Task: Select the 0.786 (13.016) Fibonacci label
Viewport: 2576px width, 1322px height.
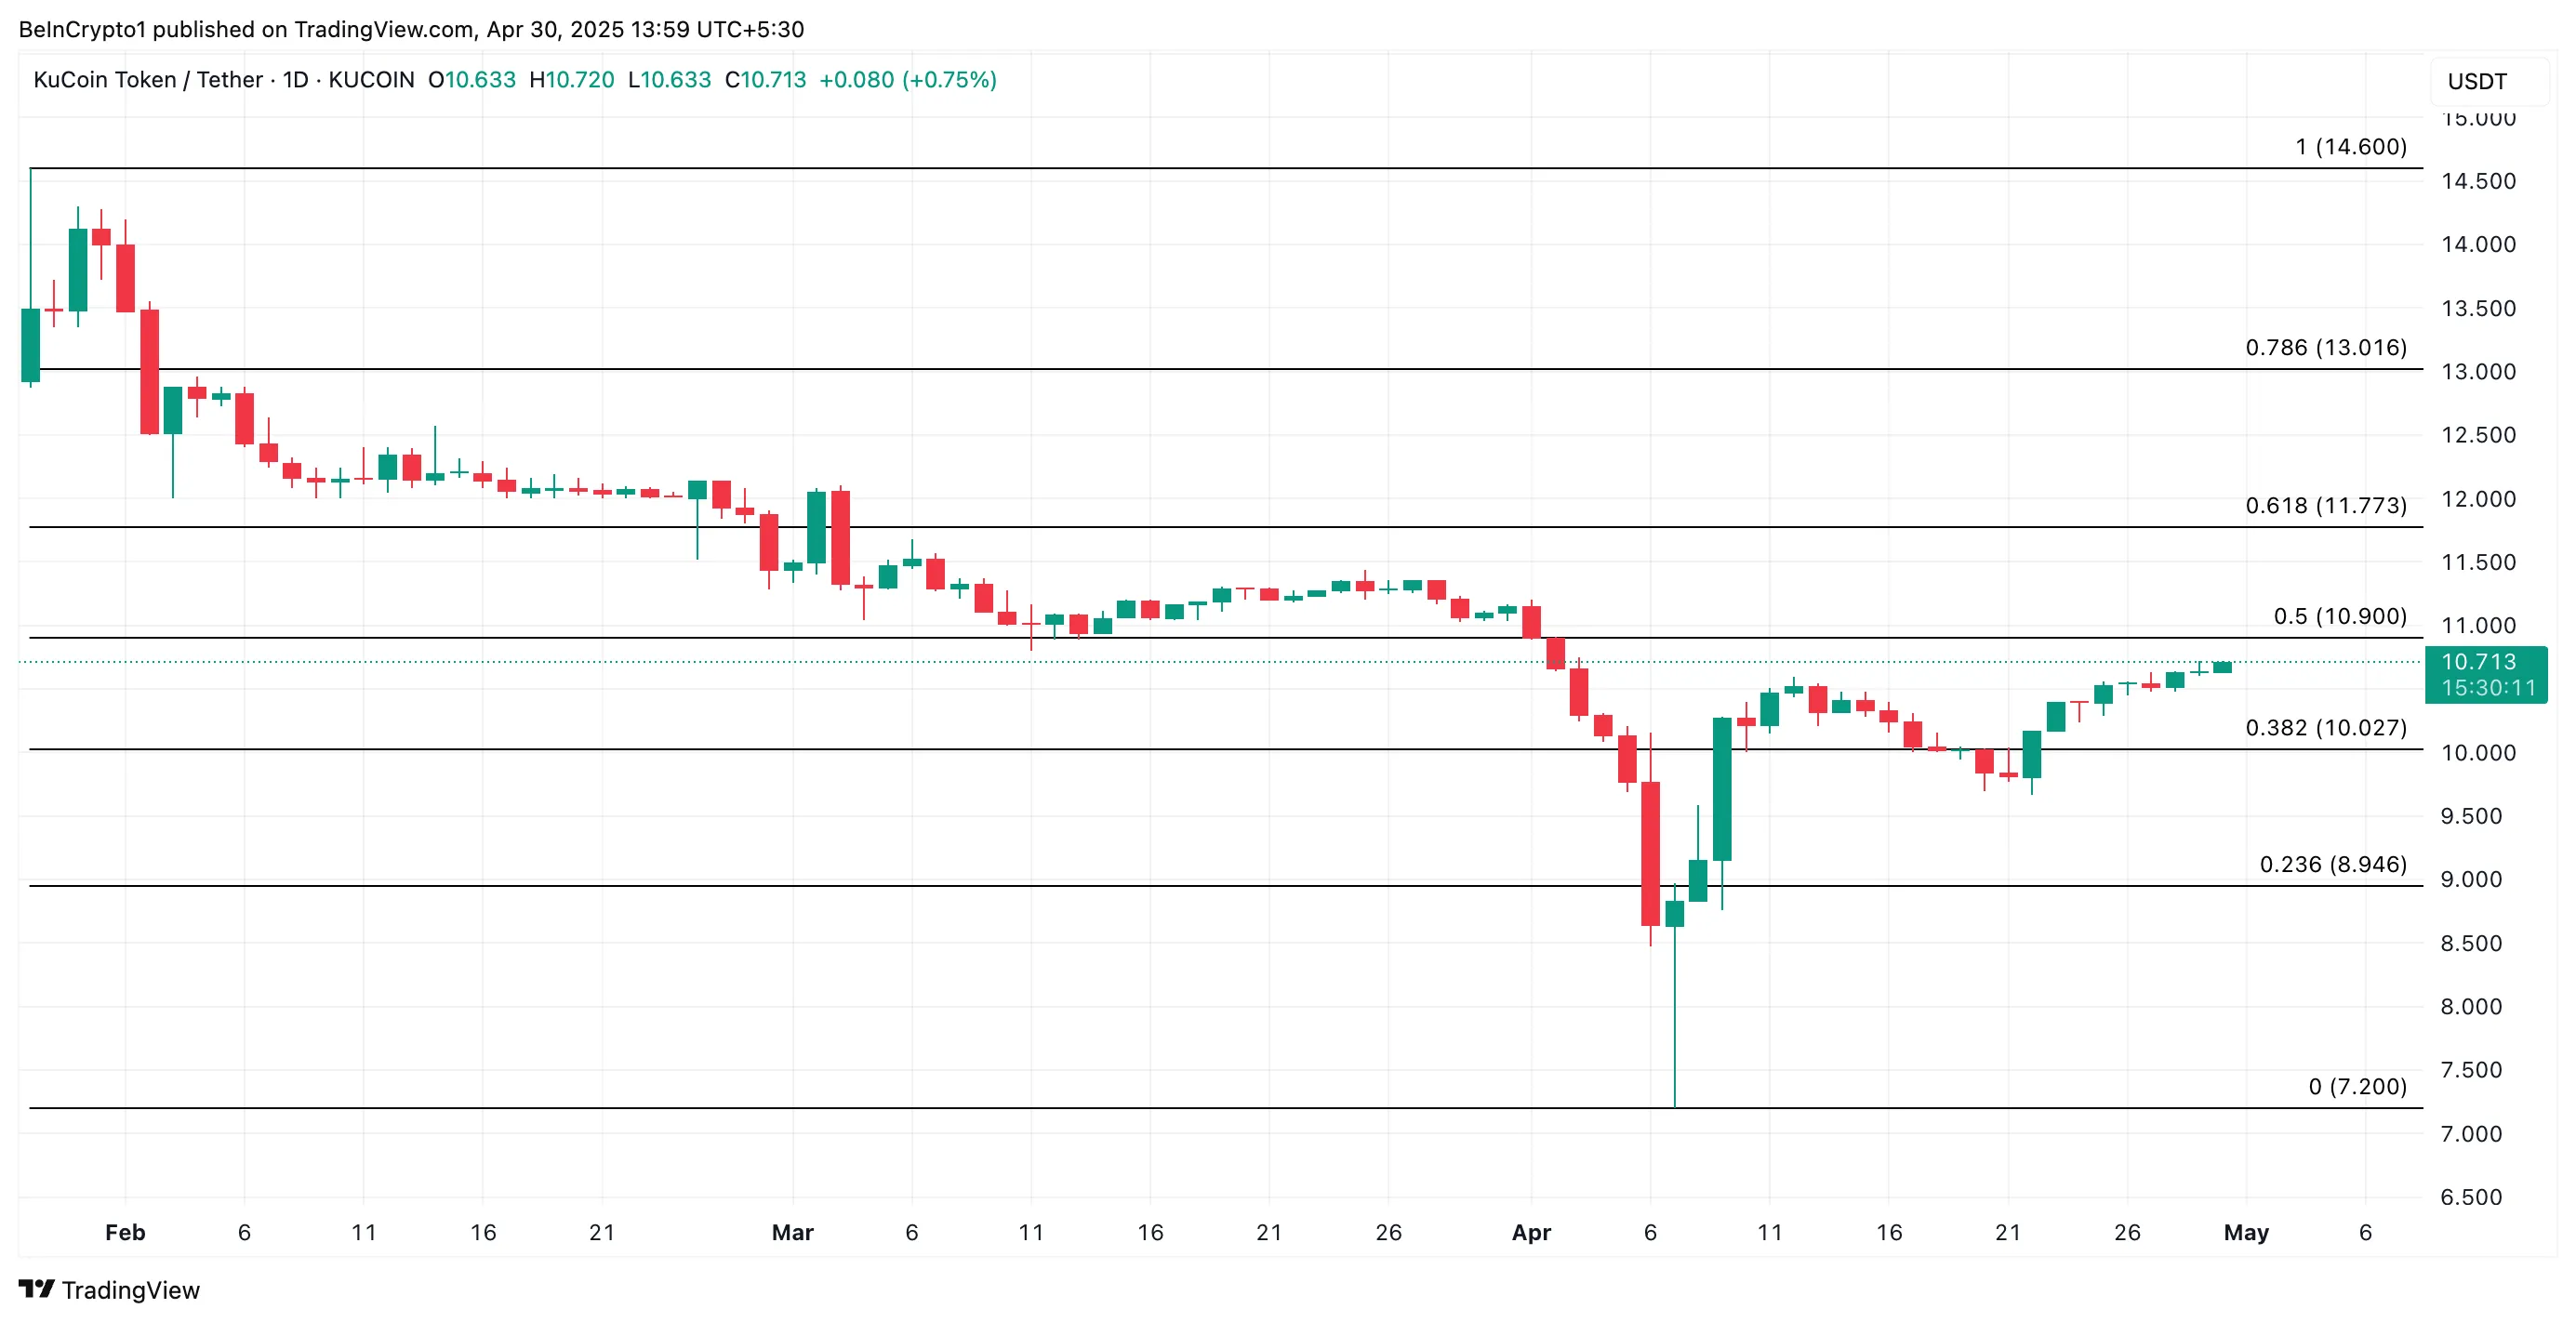Action: (x=2325, y=348)
